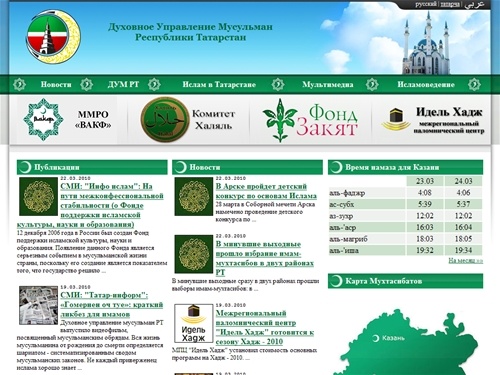The image size is (500, 375).
Task: Click thumbnail next to "Инфо ислам" article
Action: pos(38,196)
